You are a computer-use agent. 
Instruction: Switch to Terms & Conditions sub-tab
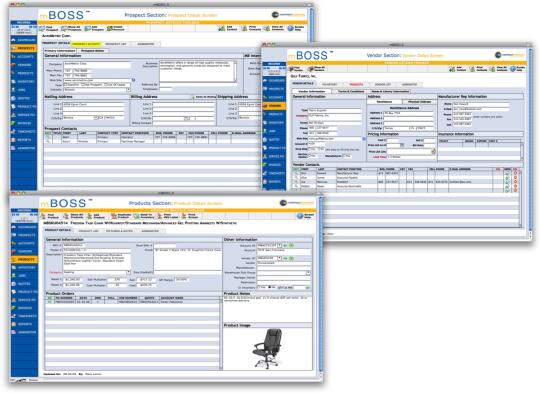351,92
